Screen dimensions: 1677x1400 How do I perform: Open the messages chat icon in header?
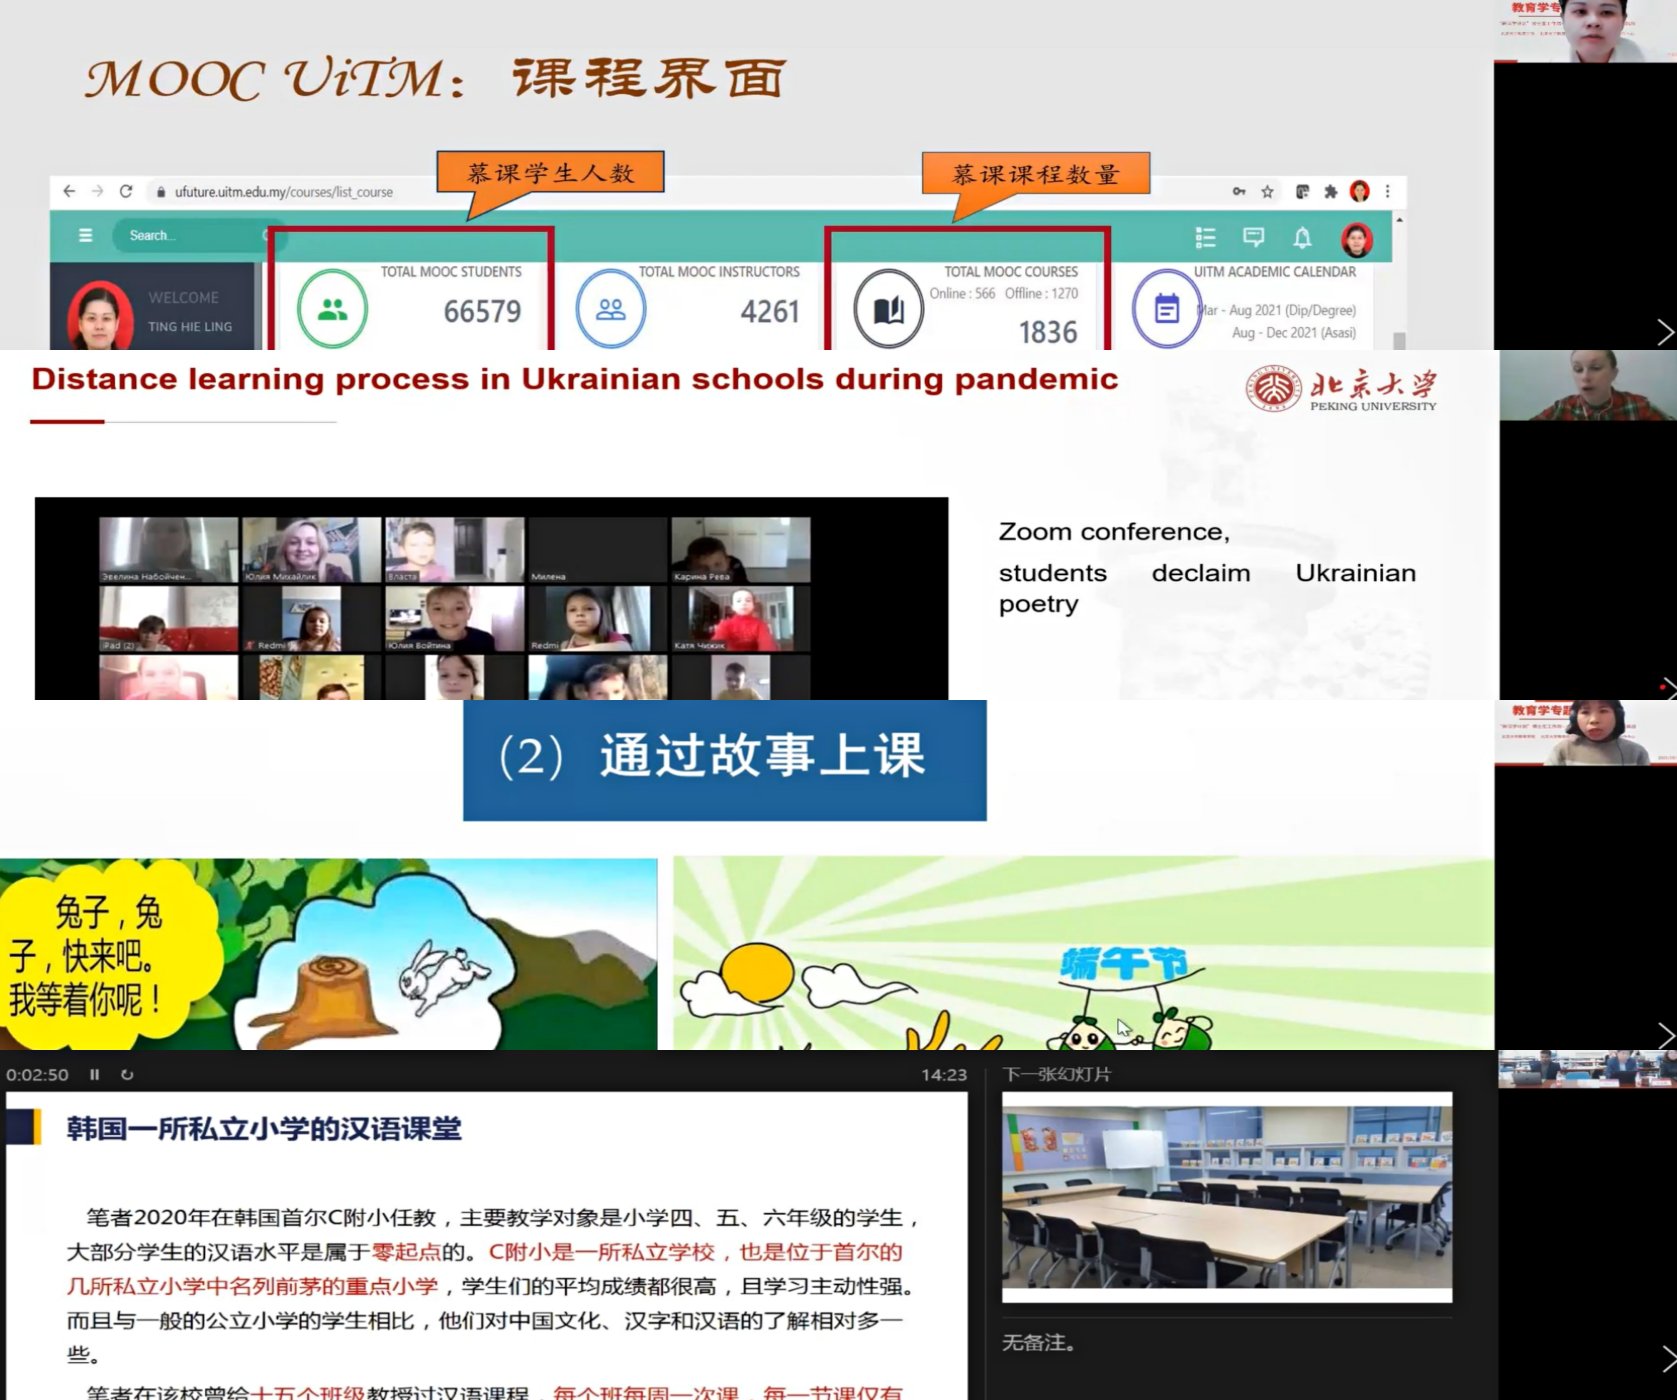(1253, 237)
